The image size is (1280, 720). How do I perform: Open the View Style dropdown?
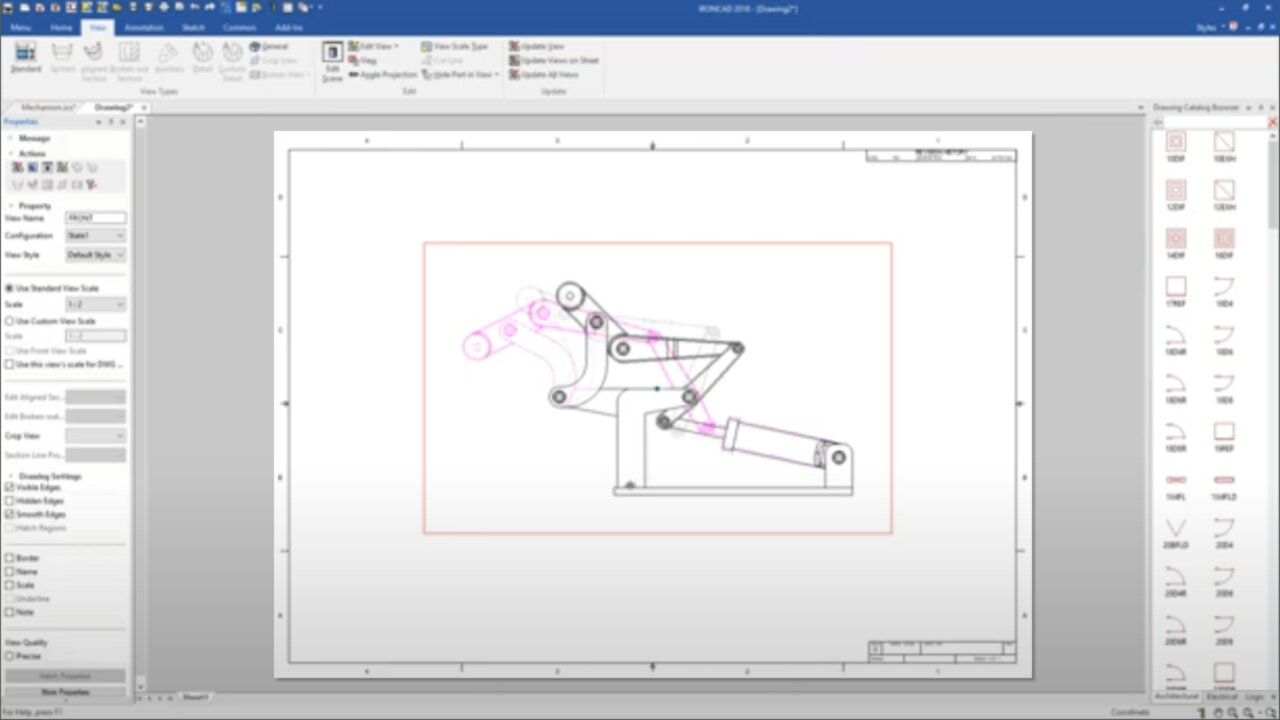95,254
